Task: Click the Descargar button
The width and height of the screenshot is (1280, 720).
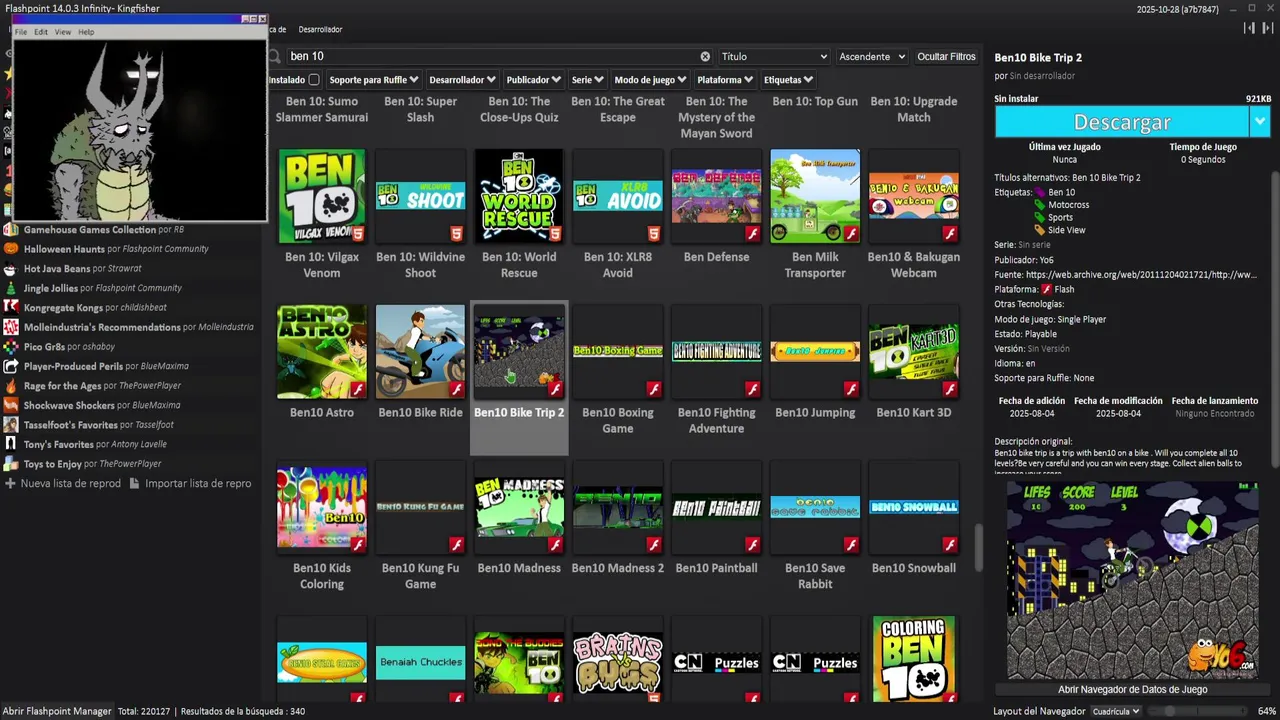Action: coord(1122,122)
